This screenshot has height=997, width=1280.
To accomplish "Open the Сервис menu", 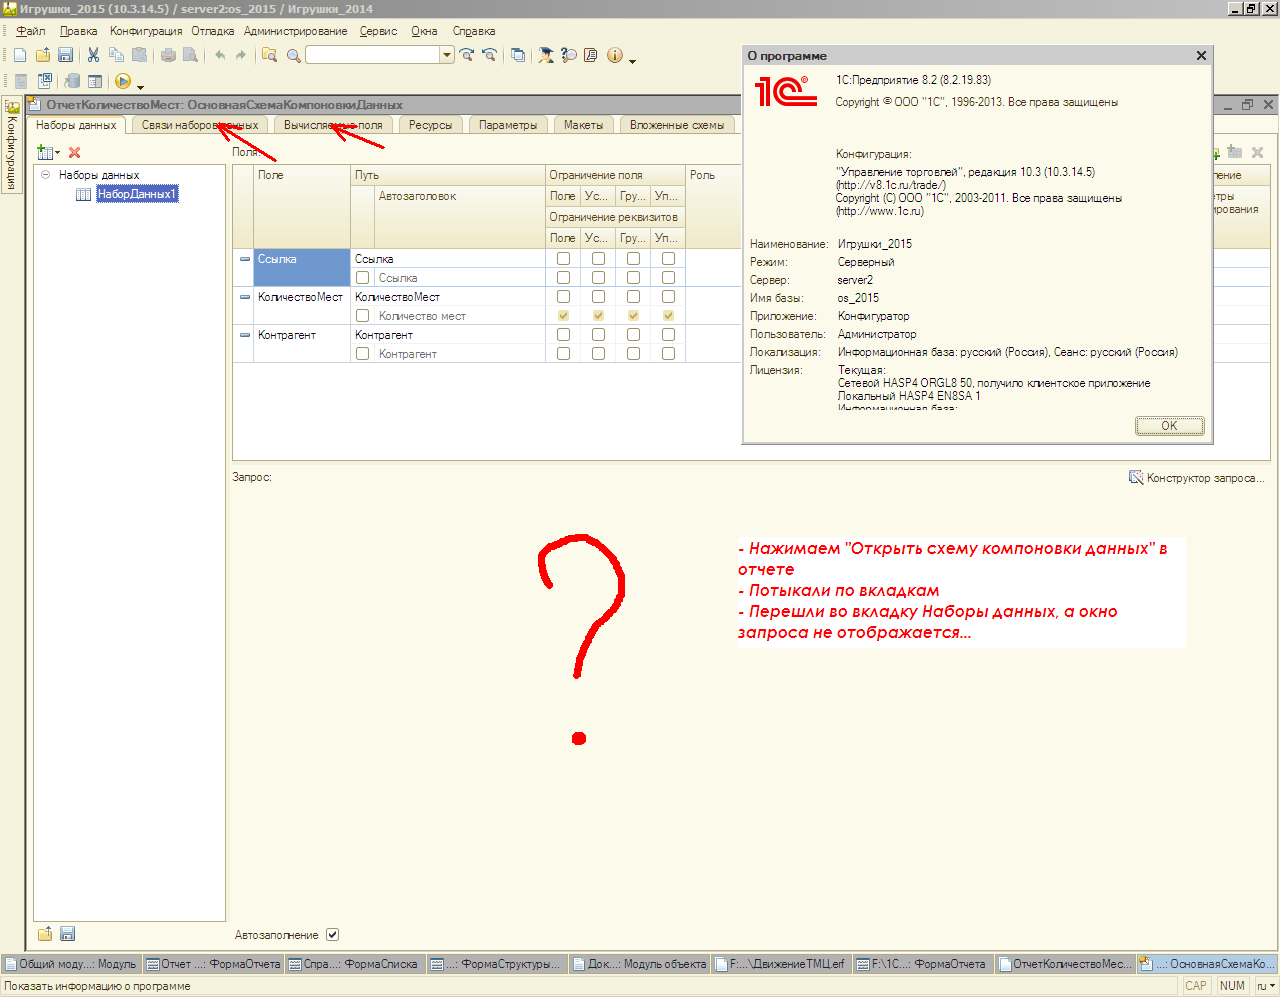I will [379, 31].
